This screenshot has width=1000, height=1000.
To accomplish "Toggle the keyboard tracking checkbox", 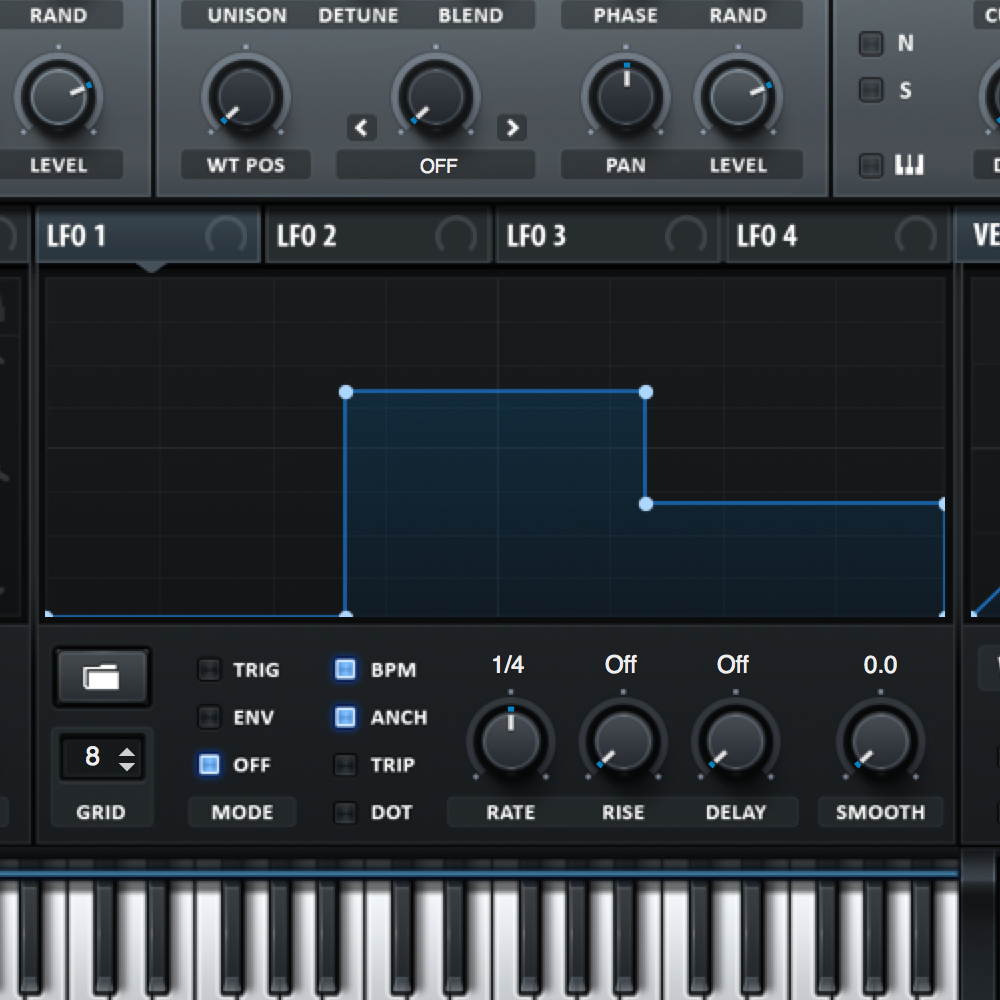I will click(x=871, y=165).
